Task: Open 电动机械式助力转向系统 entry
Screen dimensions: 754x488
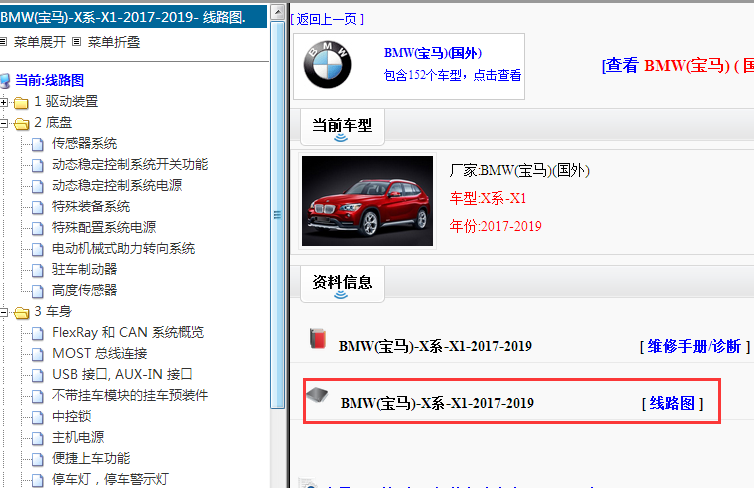Action: click(124, 249)
